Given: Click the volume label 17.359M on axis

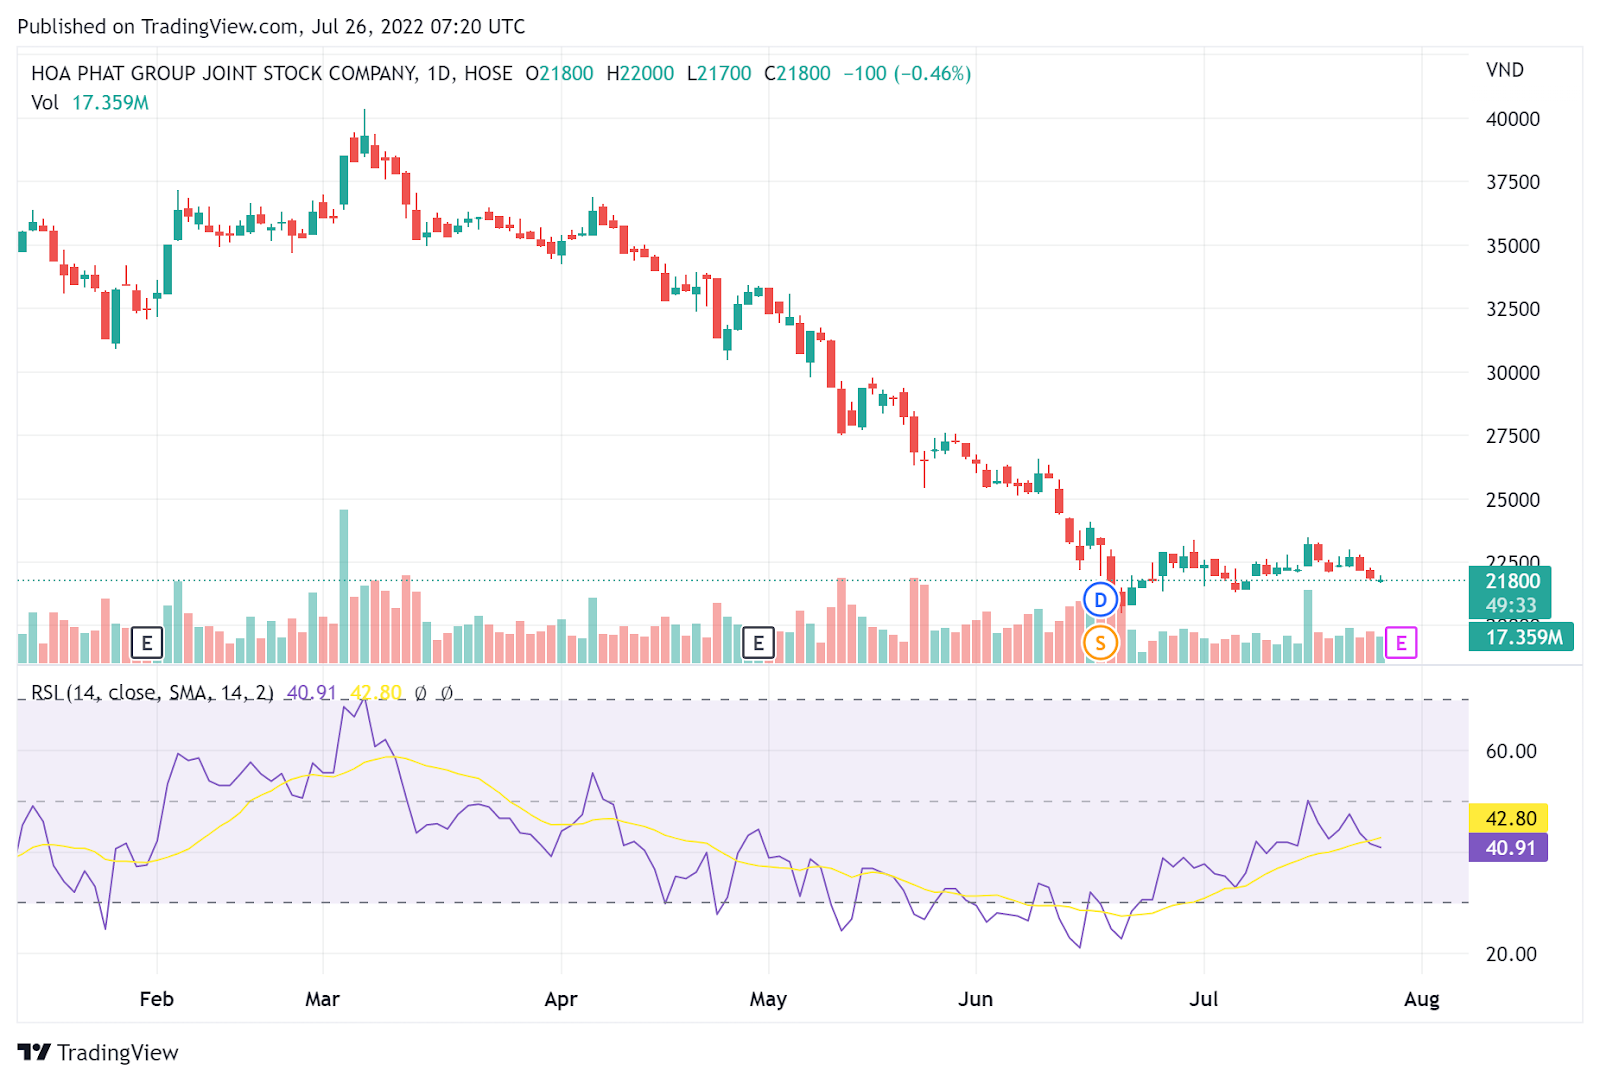Looking at the screenshot, I should (1521, 637).
